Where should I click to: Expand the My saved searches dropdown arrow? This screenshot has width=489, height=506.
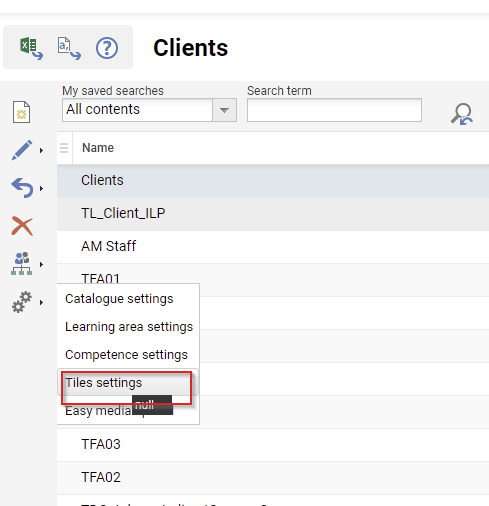(224, 110)
